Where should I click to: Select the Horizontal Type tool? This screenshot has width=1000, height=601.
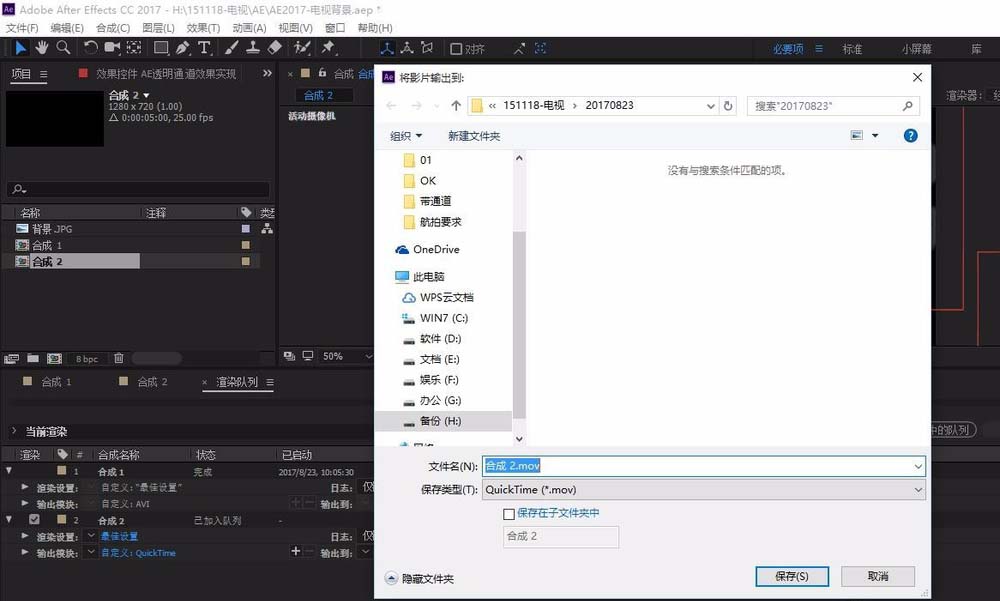pyautogui.click(x=205, y=47)
